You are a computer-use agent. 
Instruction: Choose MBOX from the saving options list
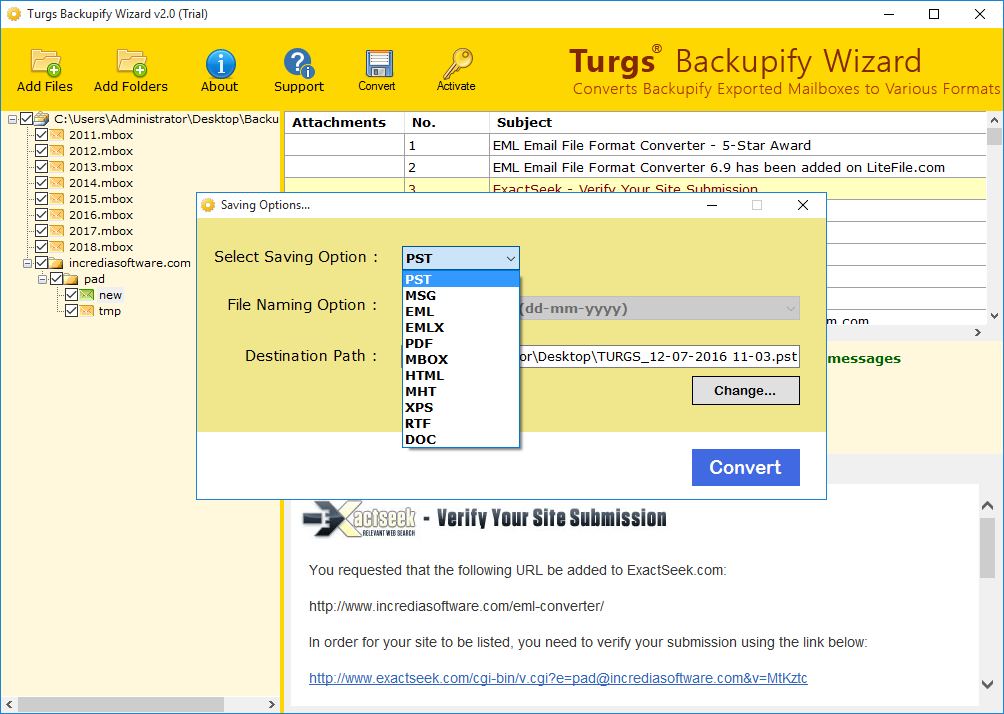point(426,359)
